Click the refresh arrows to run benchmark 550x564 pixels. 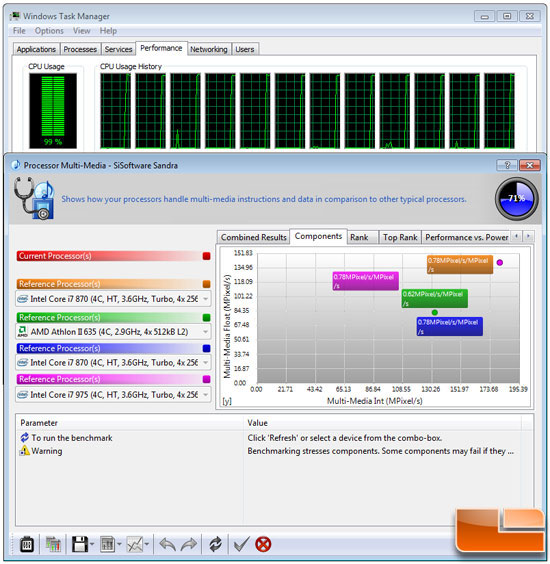(215, 544)
